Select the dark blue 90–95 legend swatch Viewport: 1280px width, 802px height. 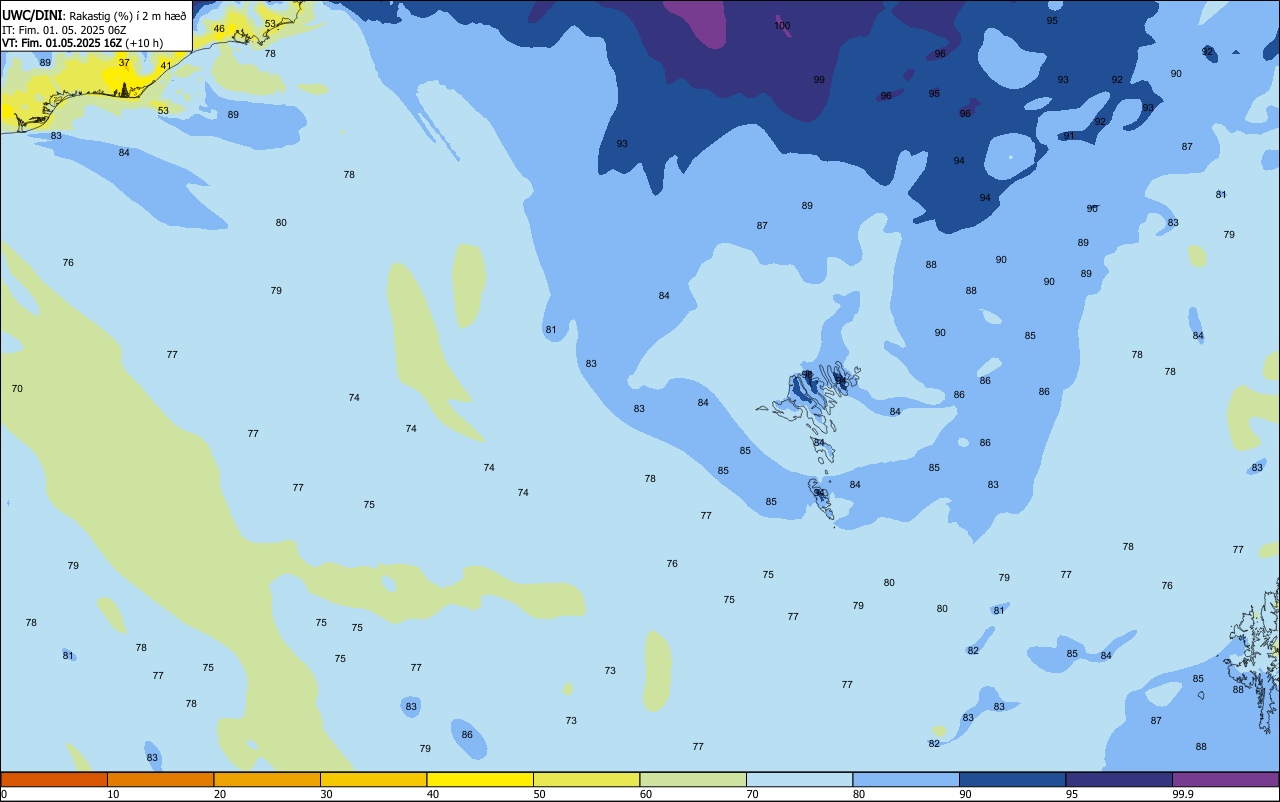tap(1012, 779)
